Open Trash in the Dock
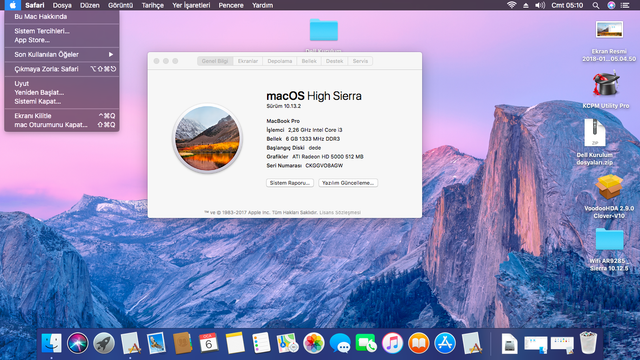 click(588, 343)
